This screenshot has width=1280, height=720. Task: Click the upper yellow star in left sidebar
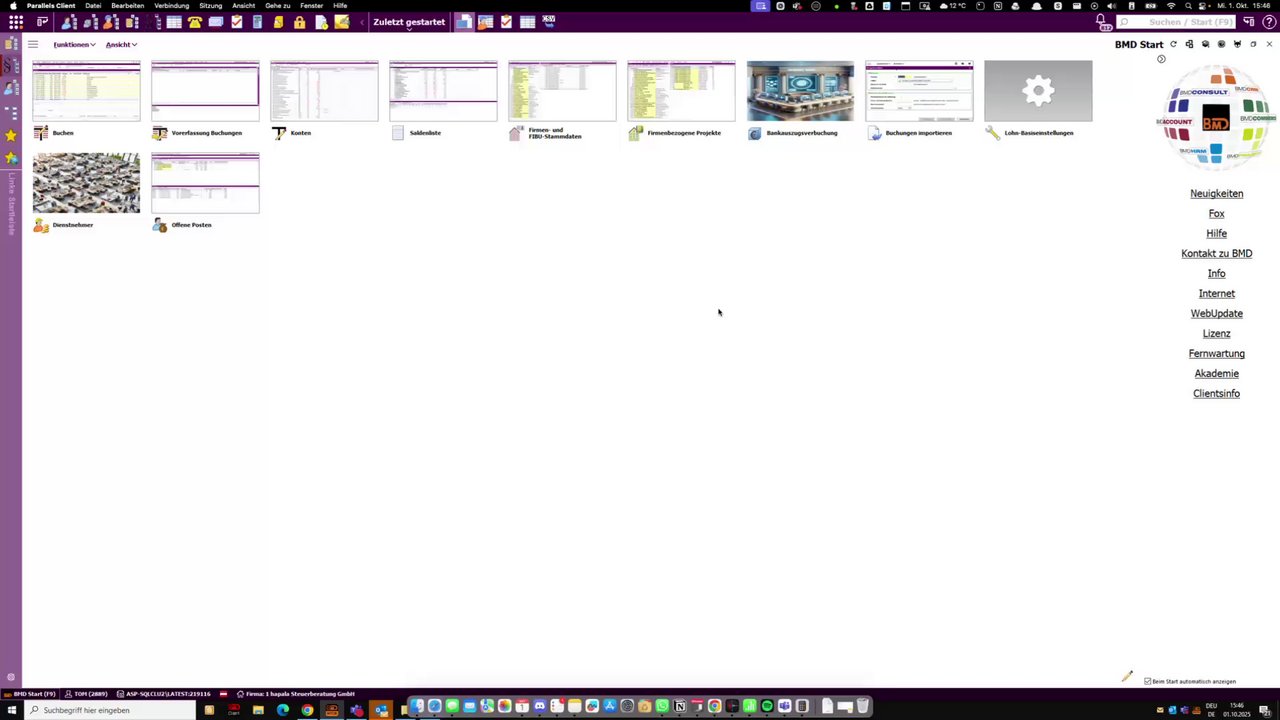pyautogui.click(x=11, y=135)
